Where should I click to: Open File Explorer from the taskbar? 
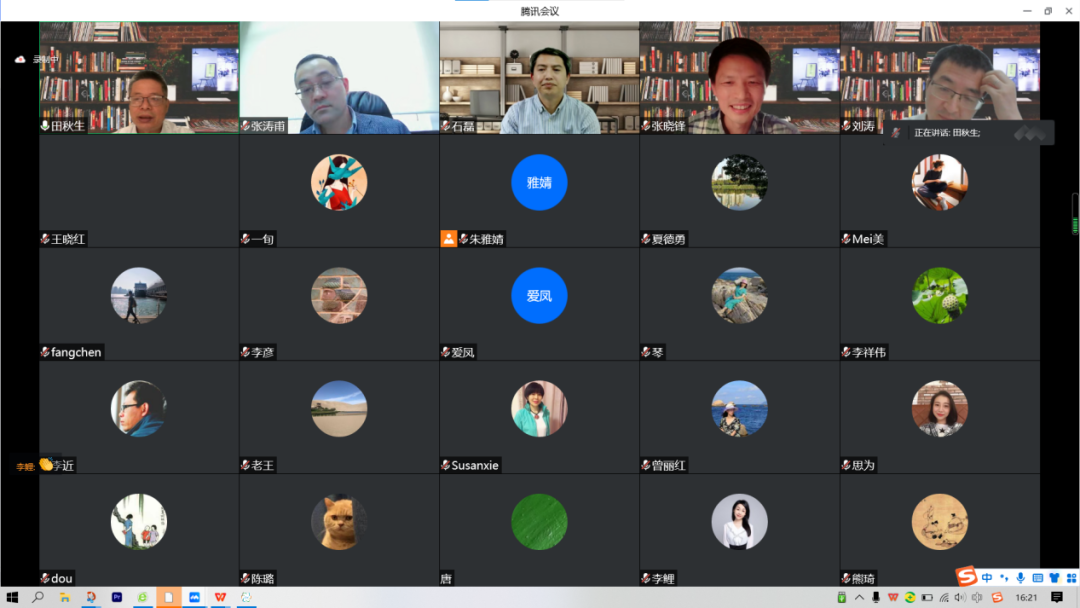[65, 597]
